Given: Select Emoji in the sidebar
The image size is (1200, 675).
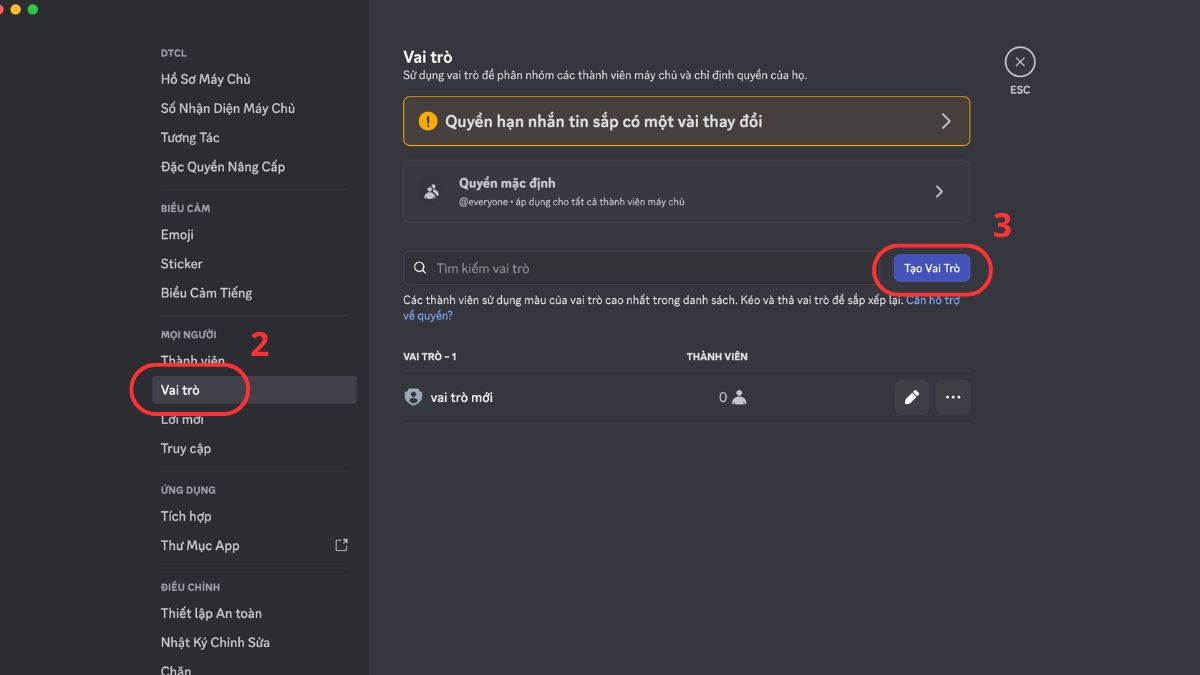Looking at the screenshot, I should (x=177, y=234).
